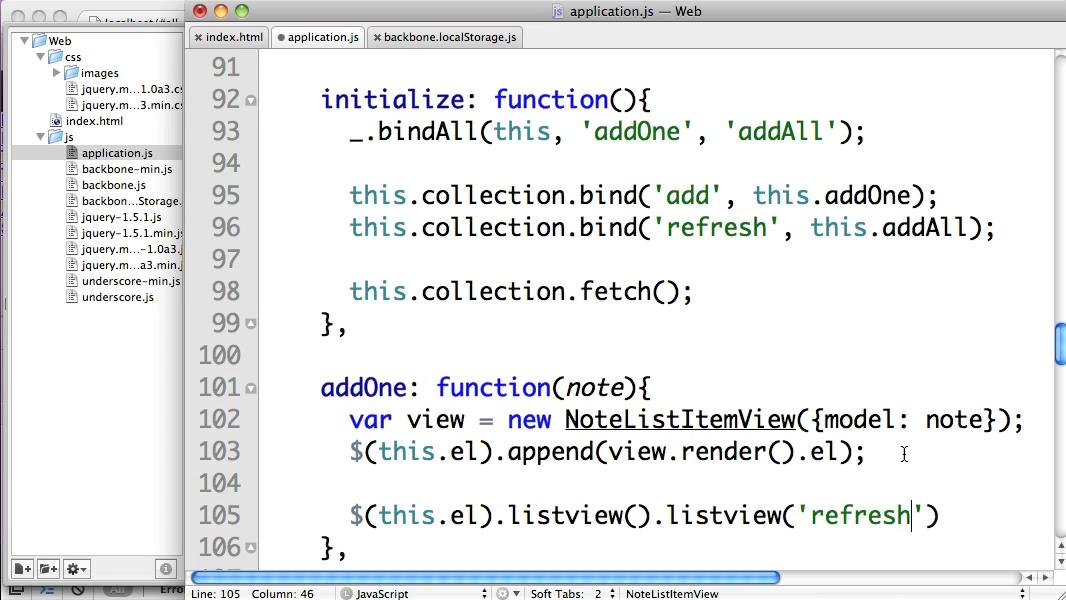Image resolution: width=1066 pixels, height=600 pixels.
Task: Select application.js in the project tree
Action: (117, 153)
